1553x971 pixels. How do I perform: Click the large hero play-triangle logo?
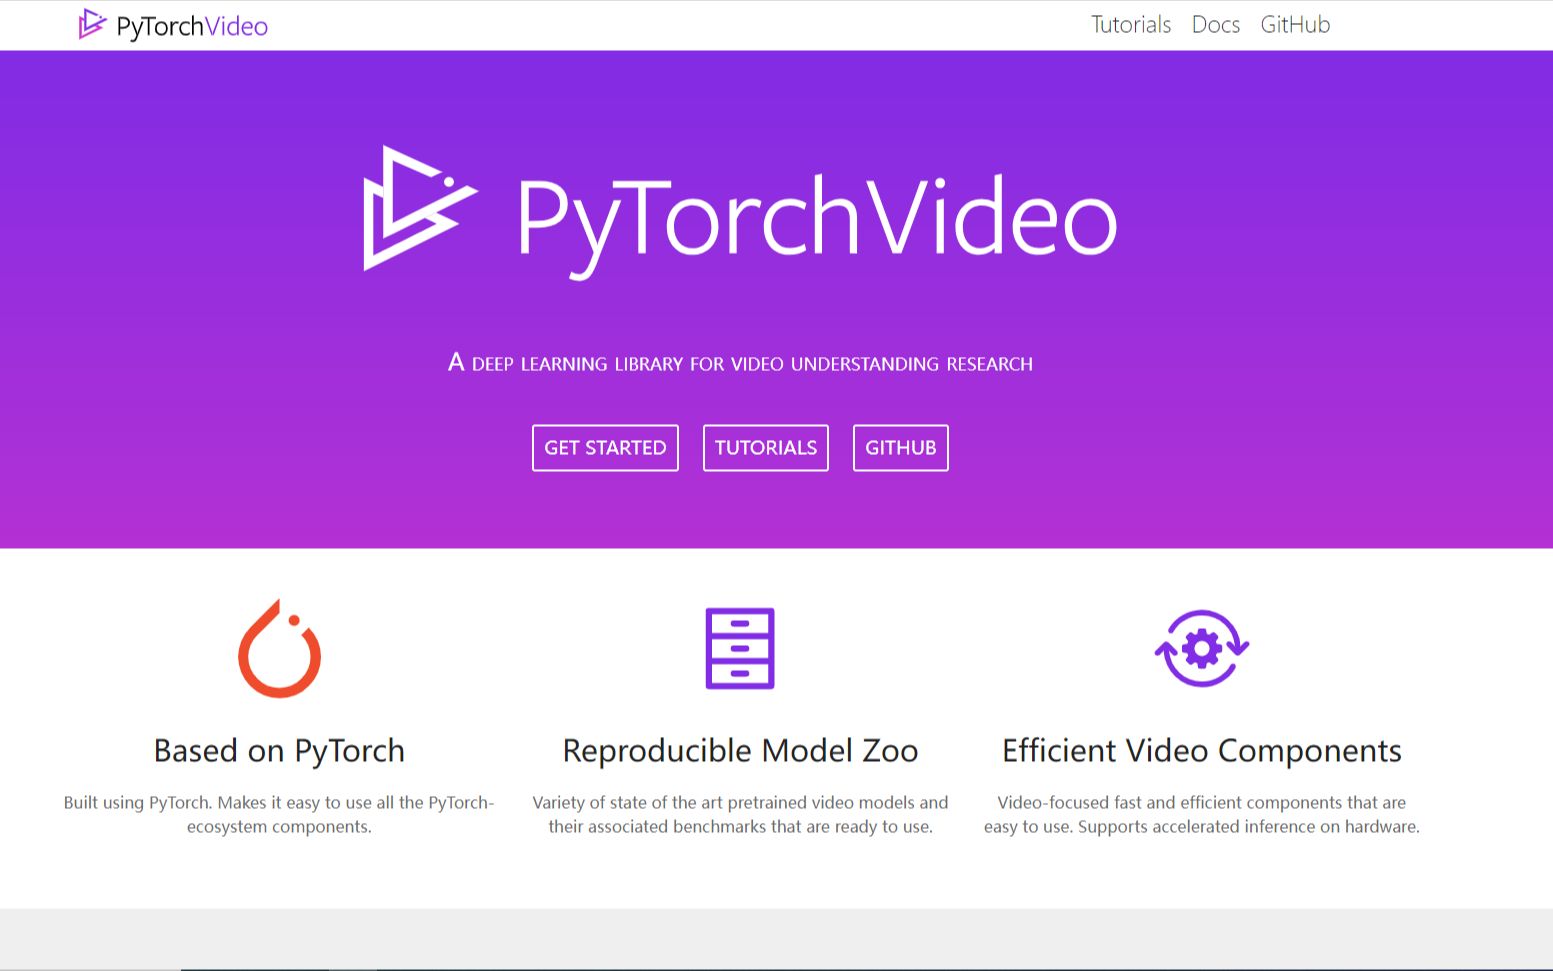(x=420, y=208)
